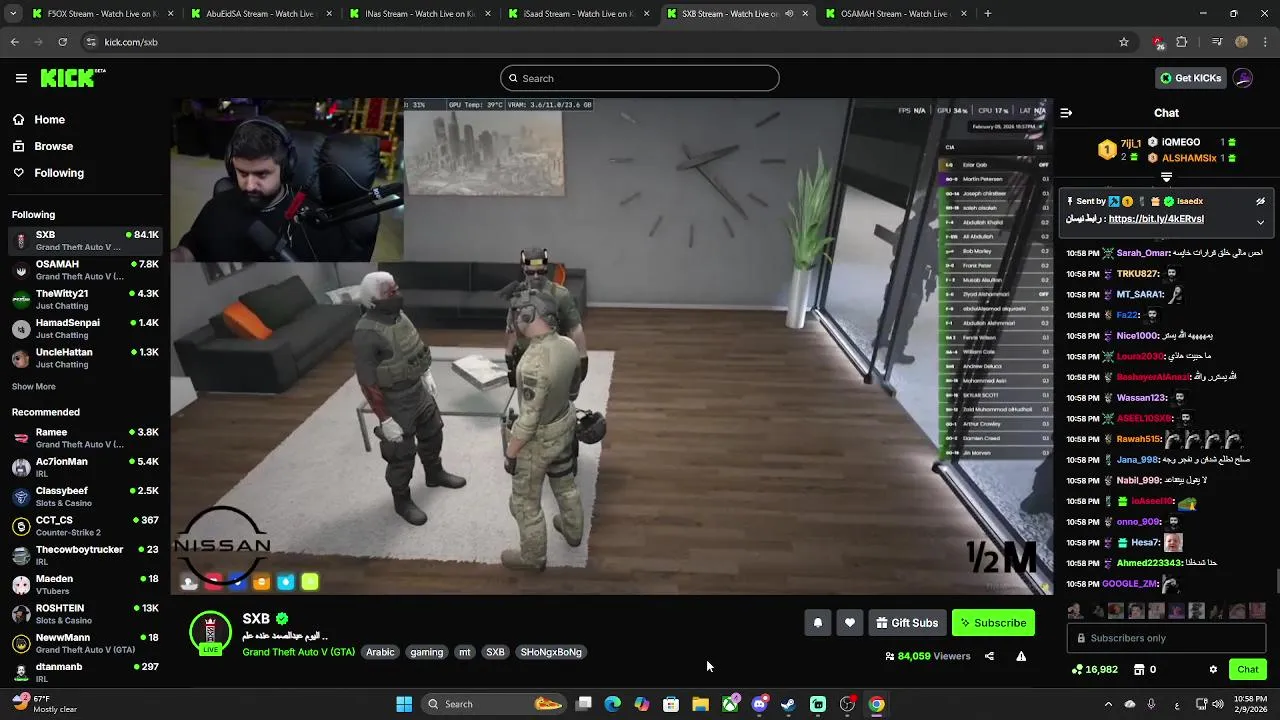Click the Grand Theft Auto V category link
Screen dimensions: 1280x720
pyautogui.click(x=298, y=652)
